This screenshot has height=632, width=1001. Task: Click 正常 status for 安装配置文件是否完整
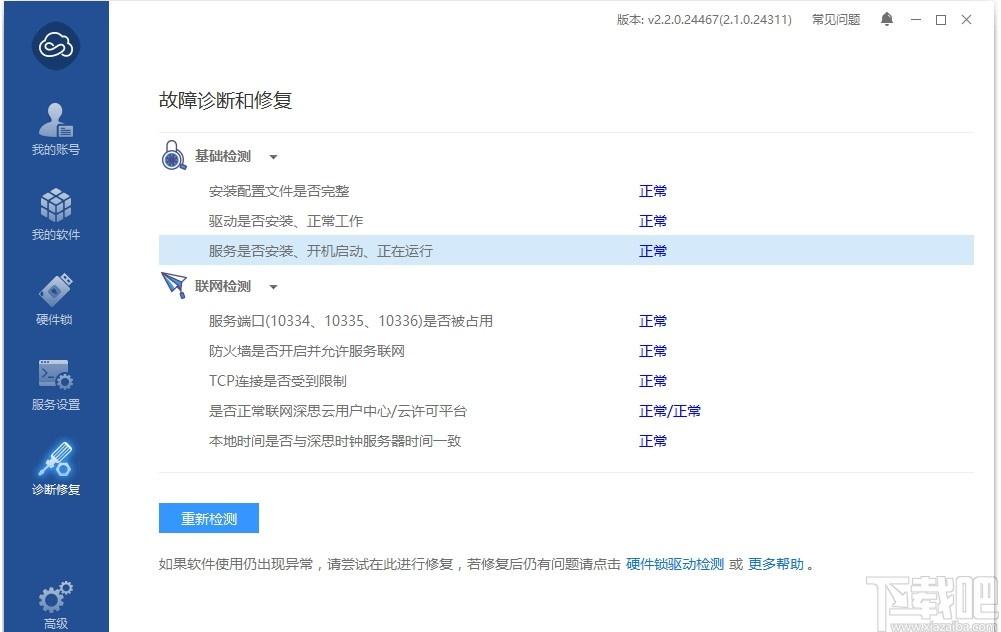tap(652, 191)
